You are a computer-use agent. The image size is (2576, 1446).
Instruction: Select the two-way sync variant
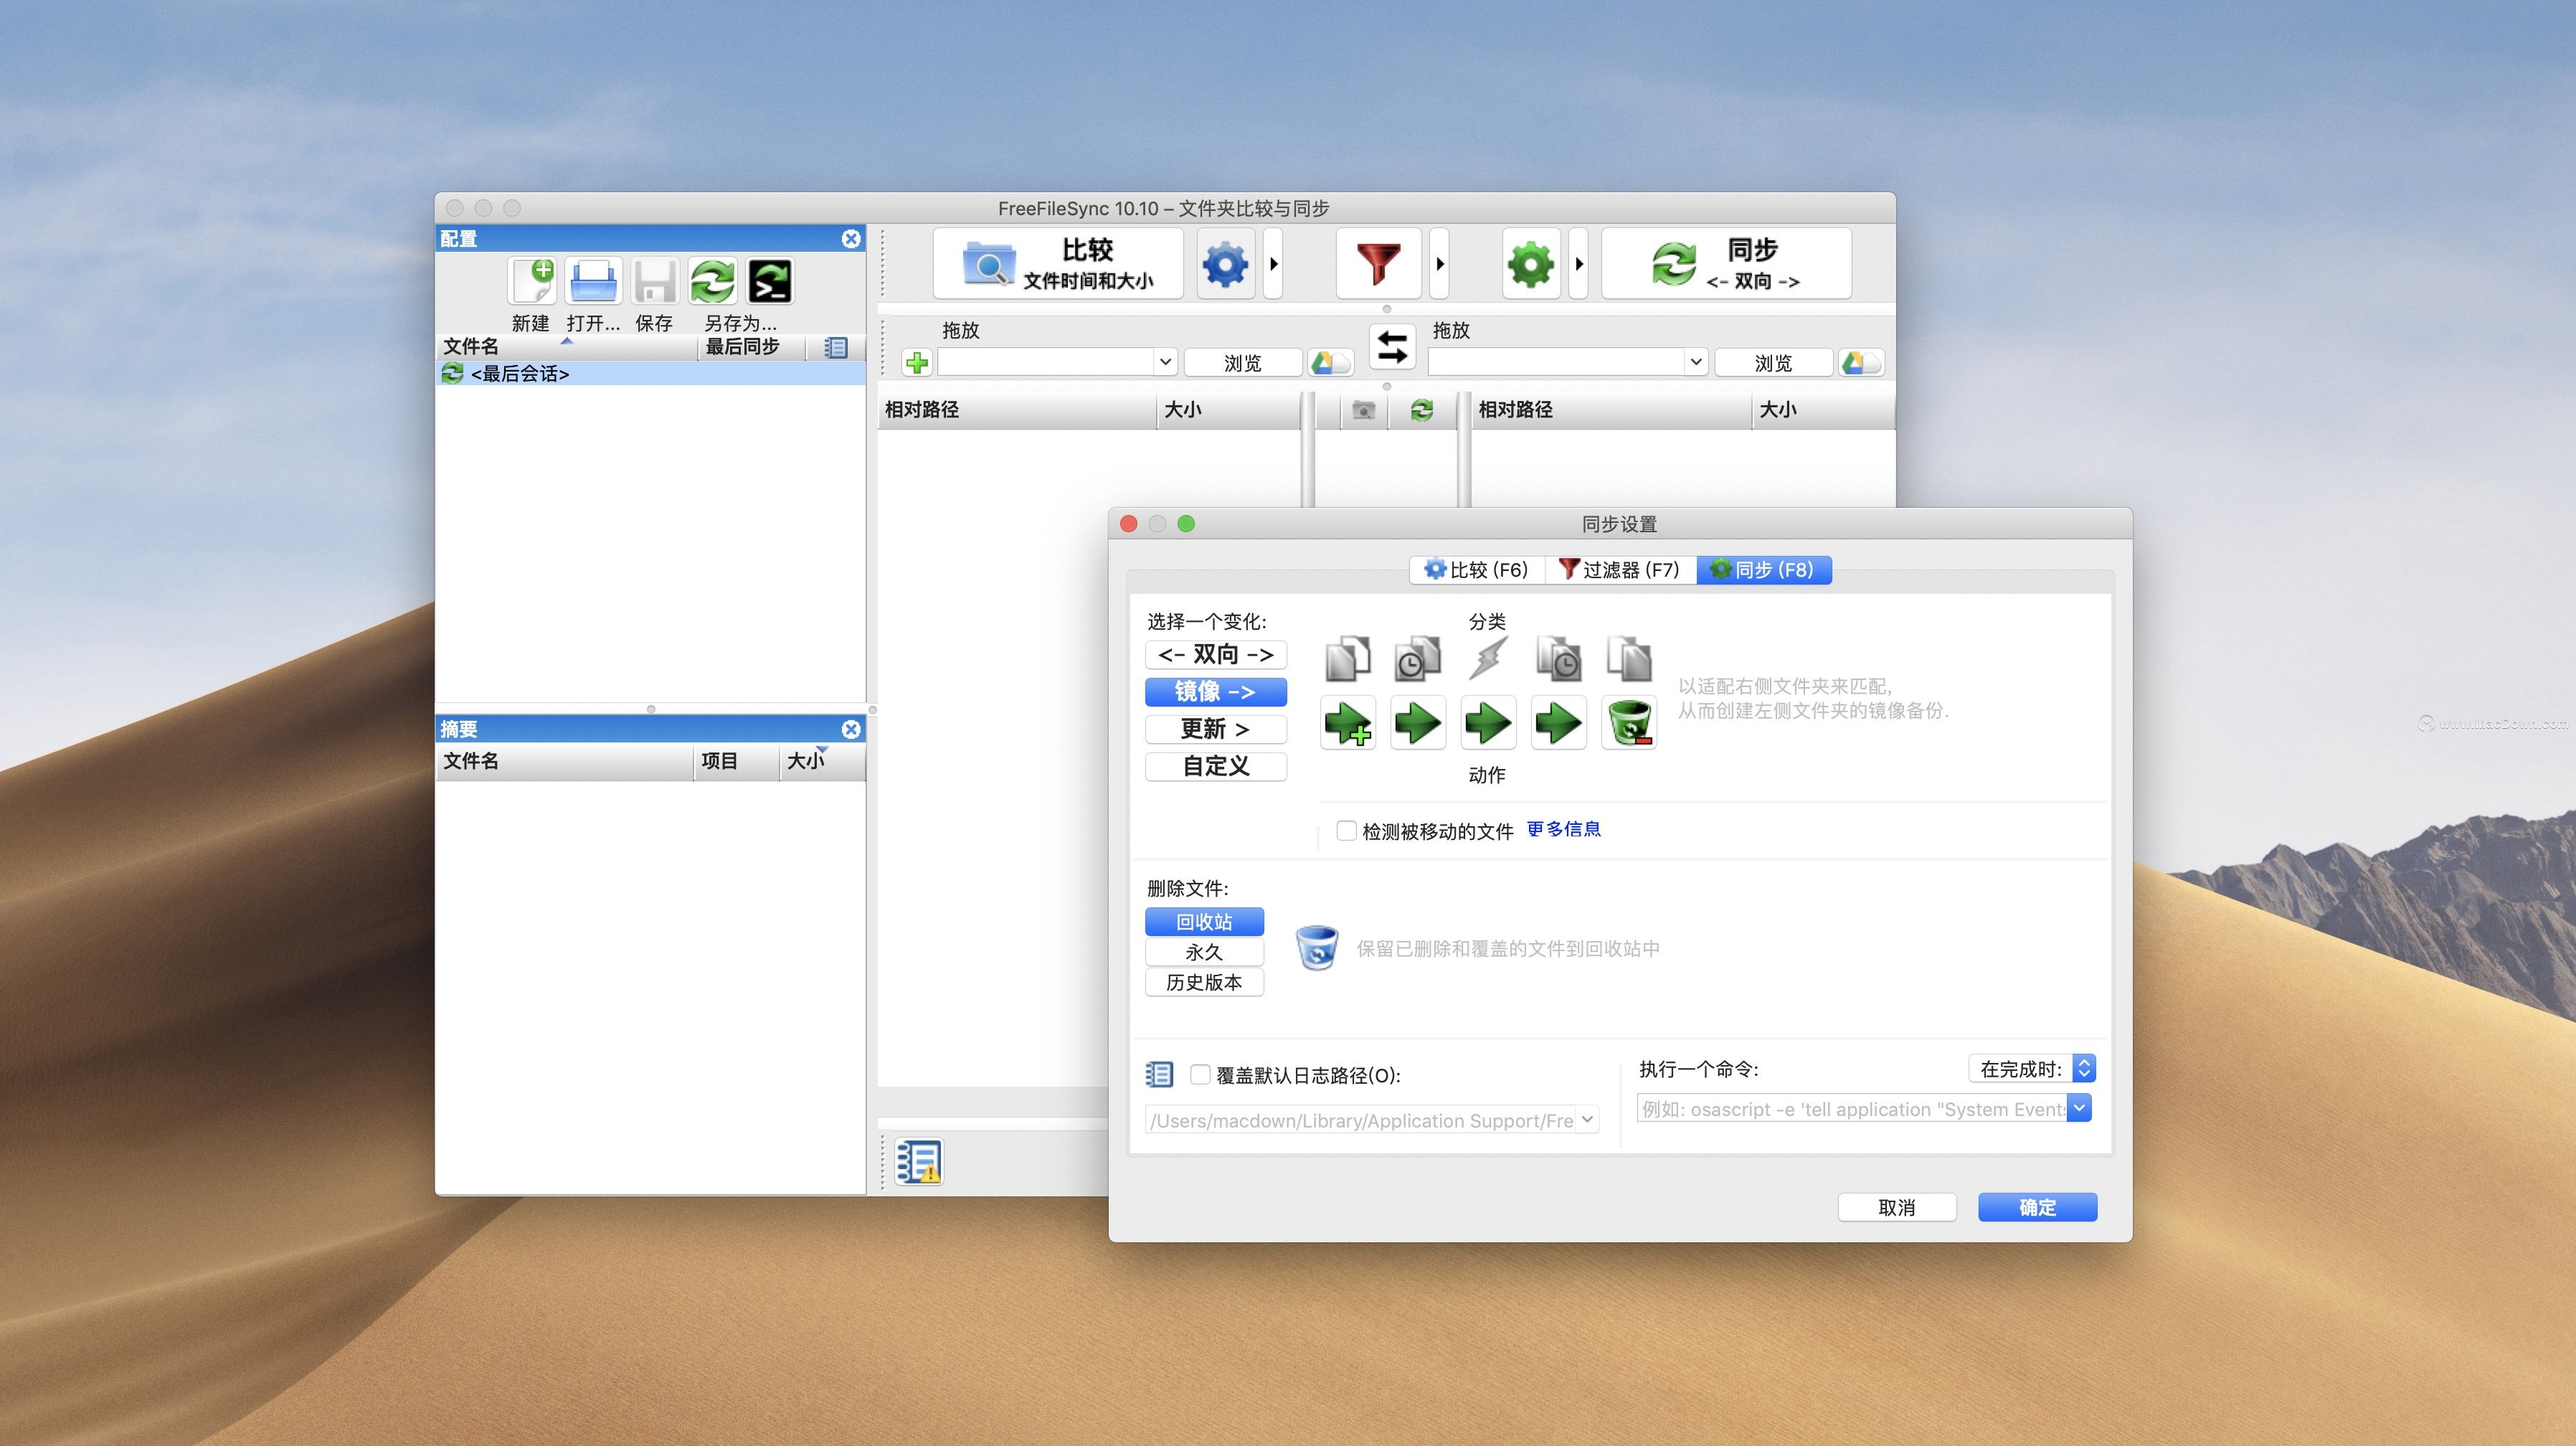tap(1216, 655)
